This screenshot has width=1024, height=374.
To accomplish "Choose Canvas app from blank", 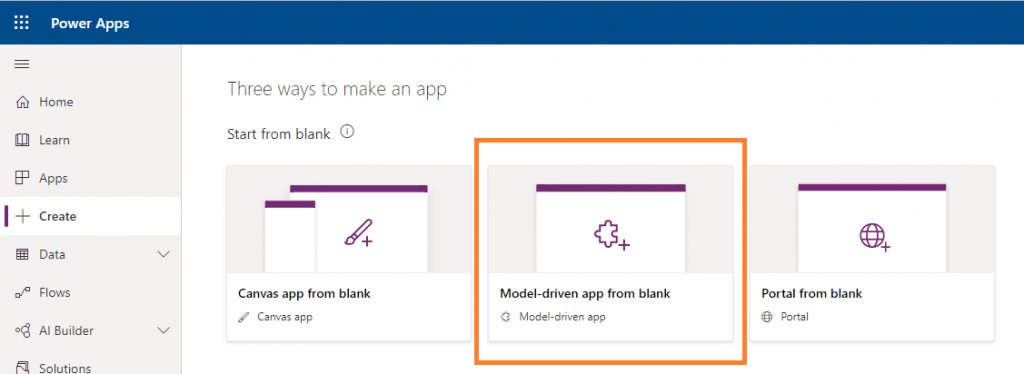I will click(x=349, y=253).
